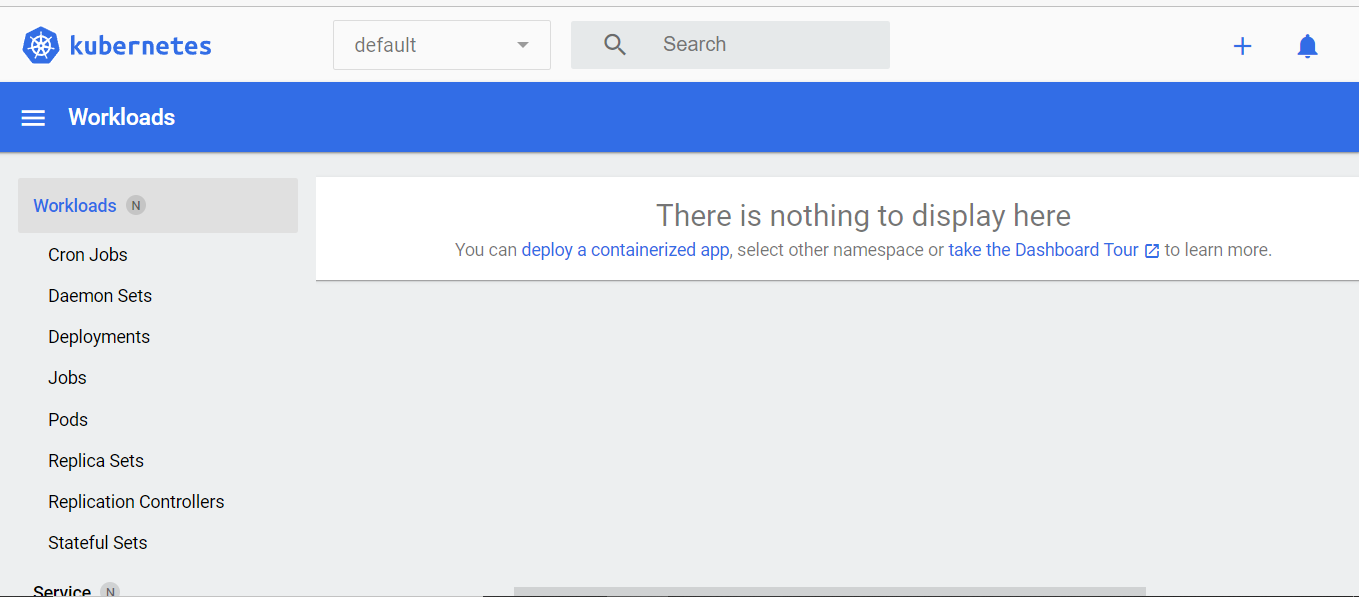Click the magnifying glass search icon

[615, 45]
